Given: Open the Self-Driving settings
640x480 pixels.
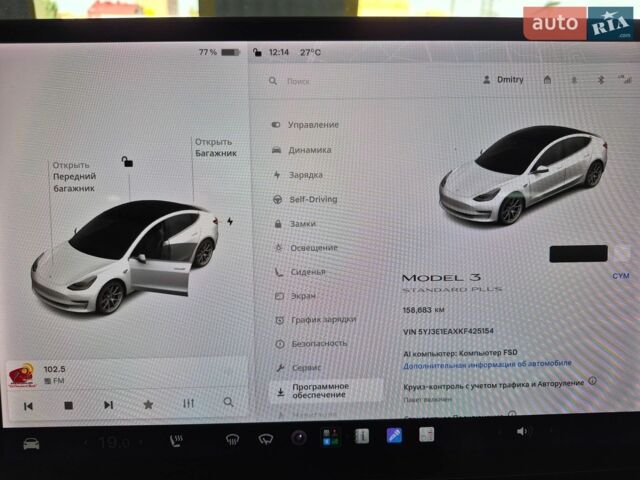Looking at the screenshot, I should tap(305, 199).
